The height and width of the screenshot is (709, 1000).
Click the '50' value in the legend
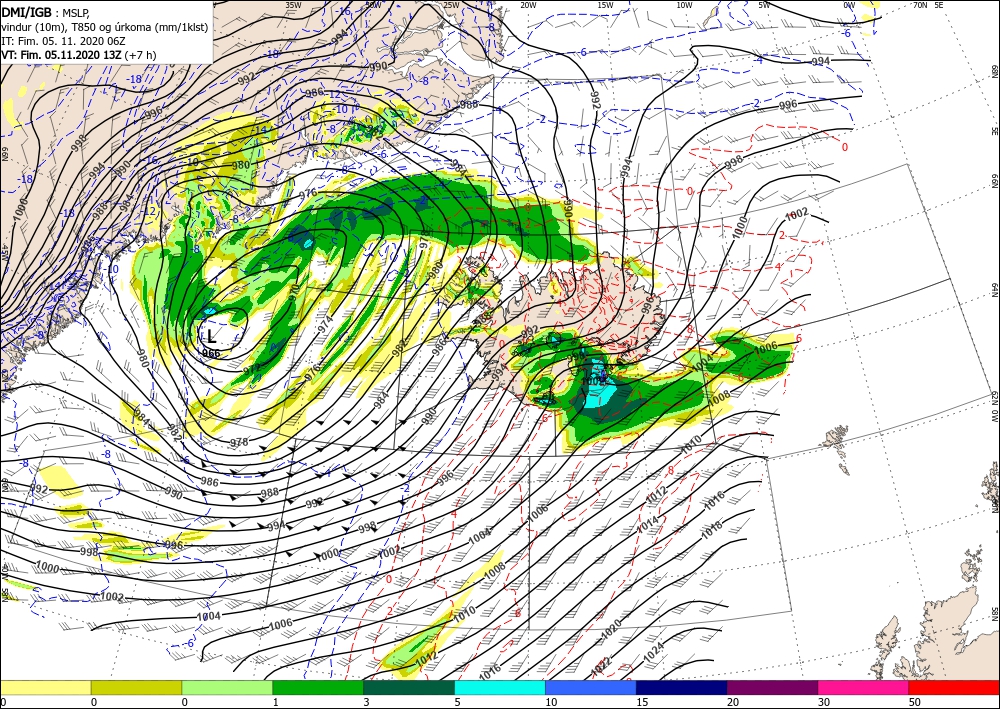point(916,702)
